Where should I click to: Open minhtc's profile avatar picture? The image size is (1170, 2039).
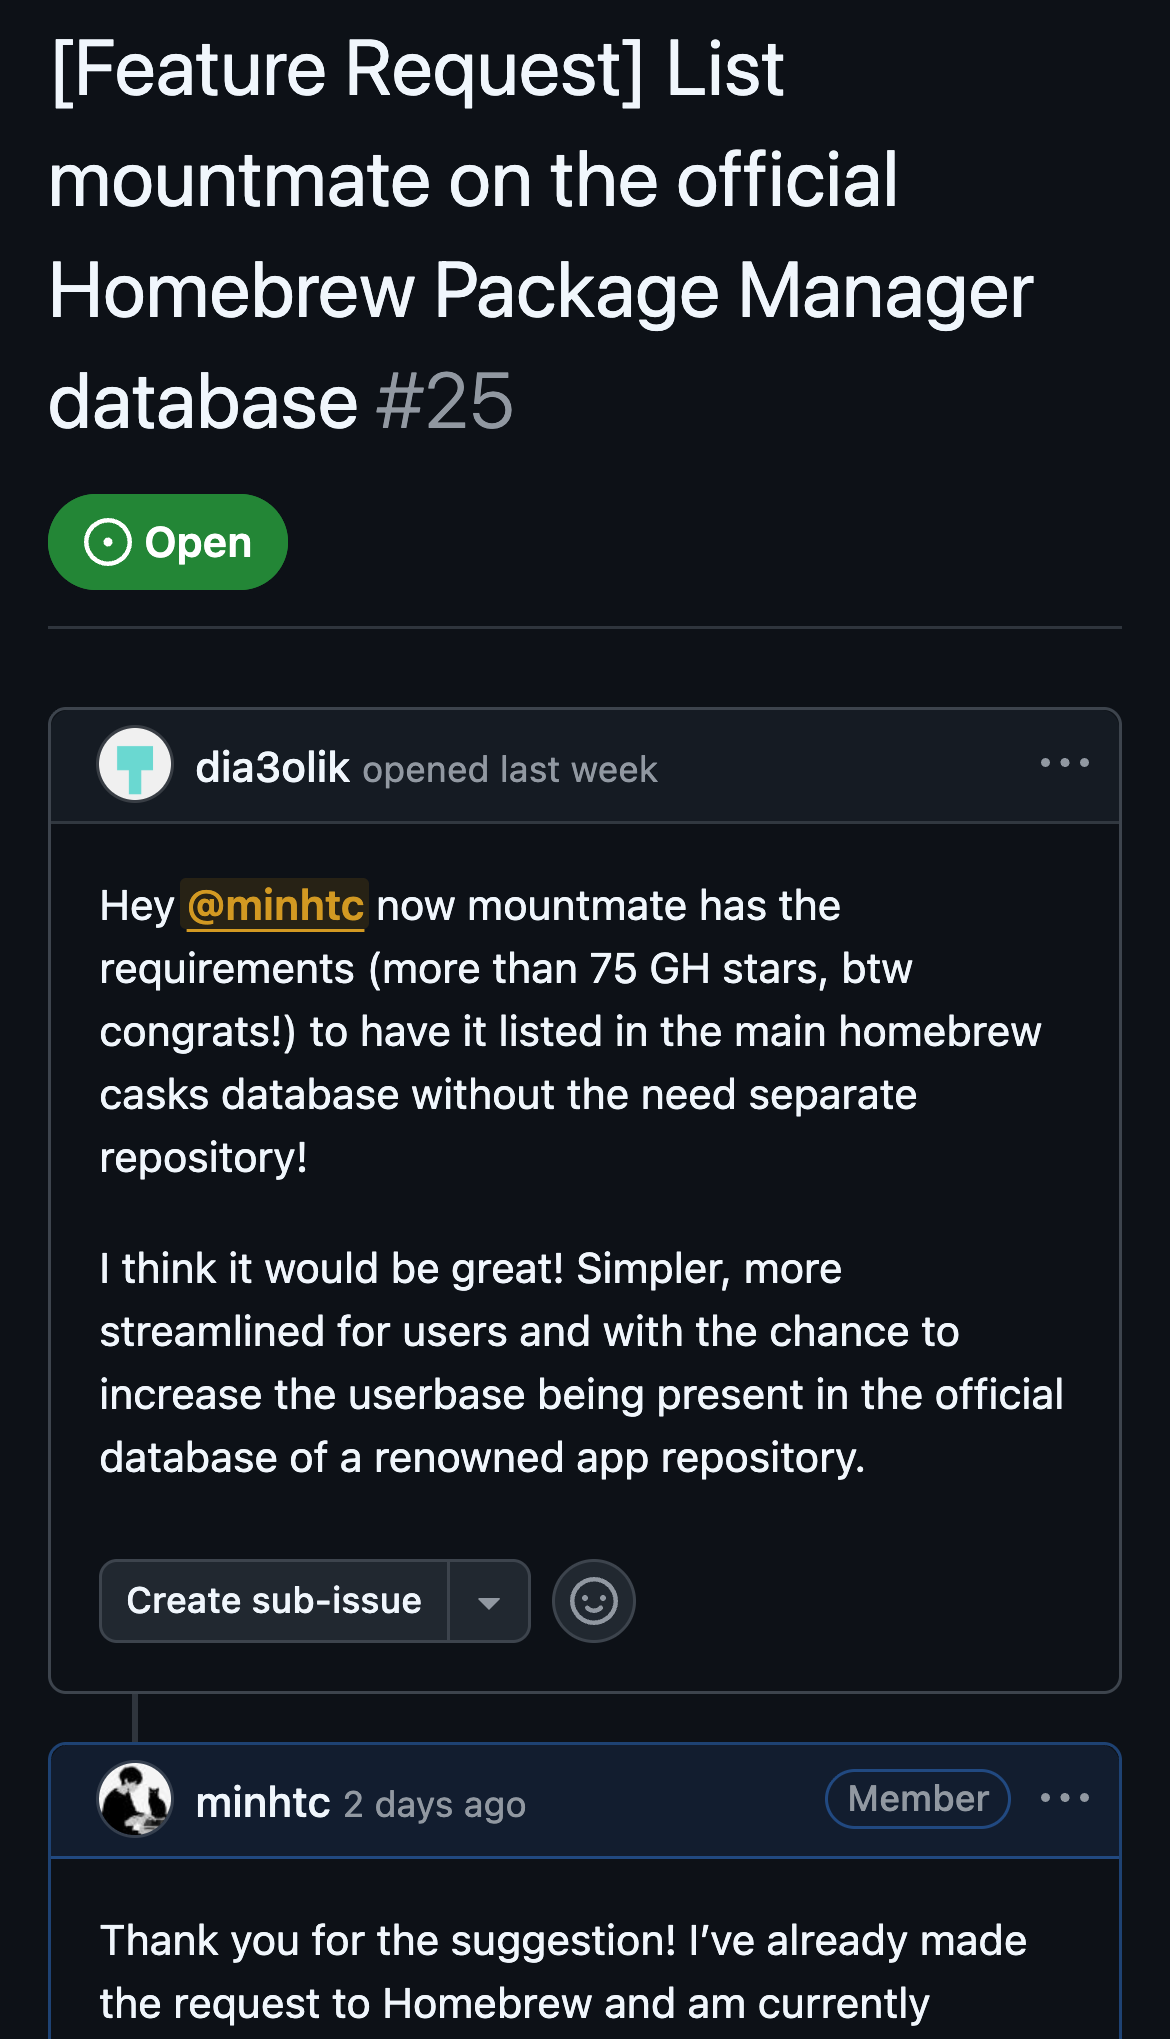point(135,1800)
